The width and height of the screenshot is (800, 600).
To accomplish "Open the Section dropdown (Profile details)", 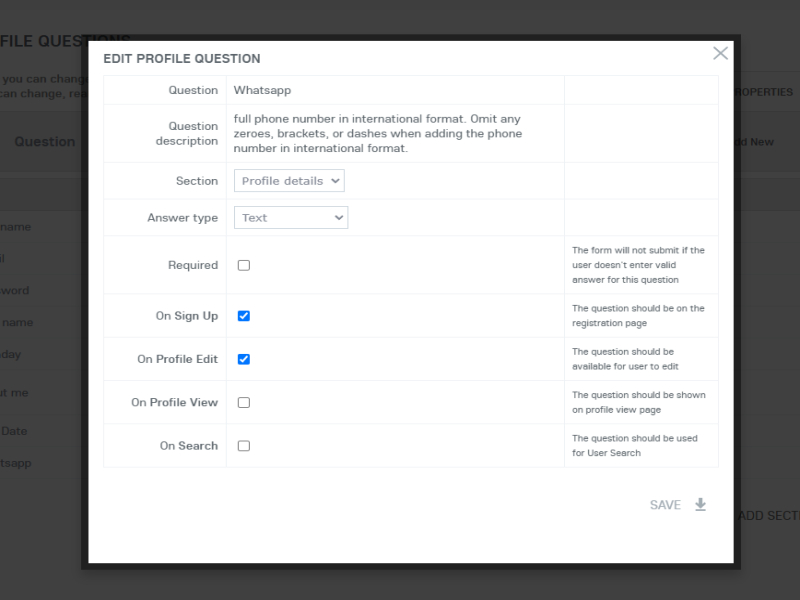I will (x=289, y=181).
